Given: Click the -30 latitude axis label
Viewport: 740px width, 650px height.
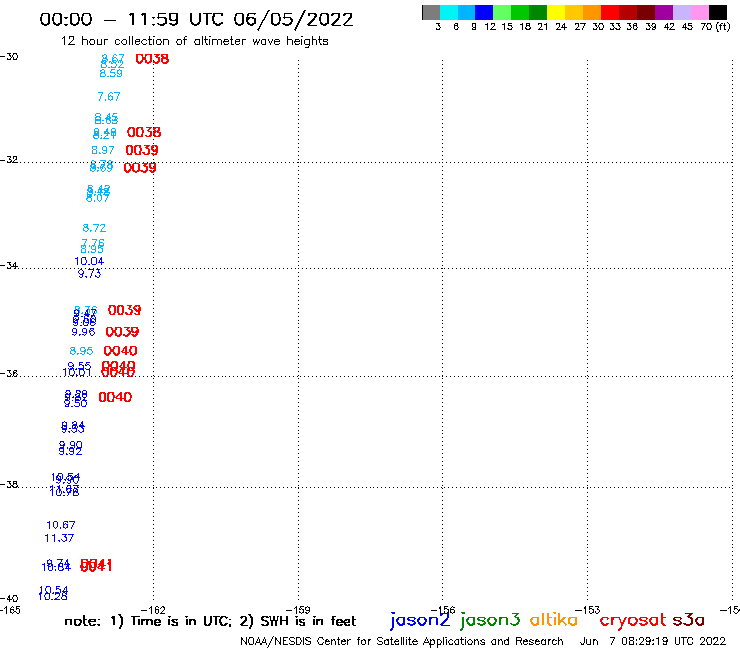Looking at the screenshot, I should pos(9,57).
